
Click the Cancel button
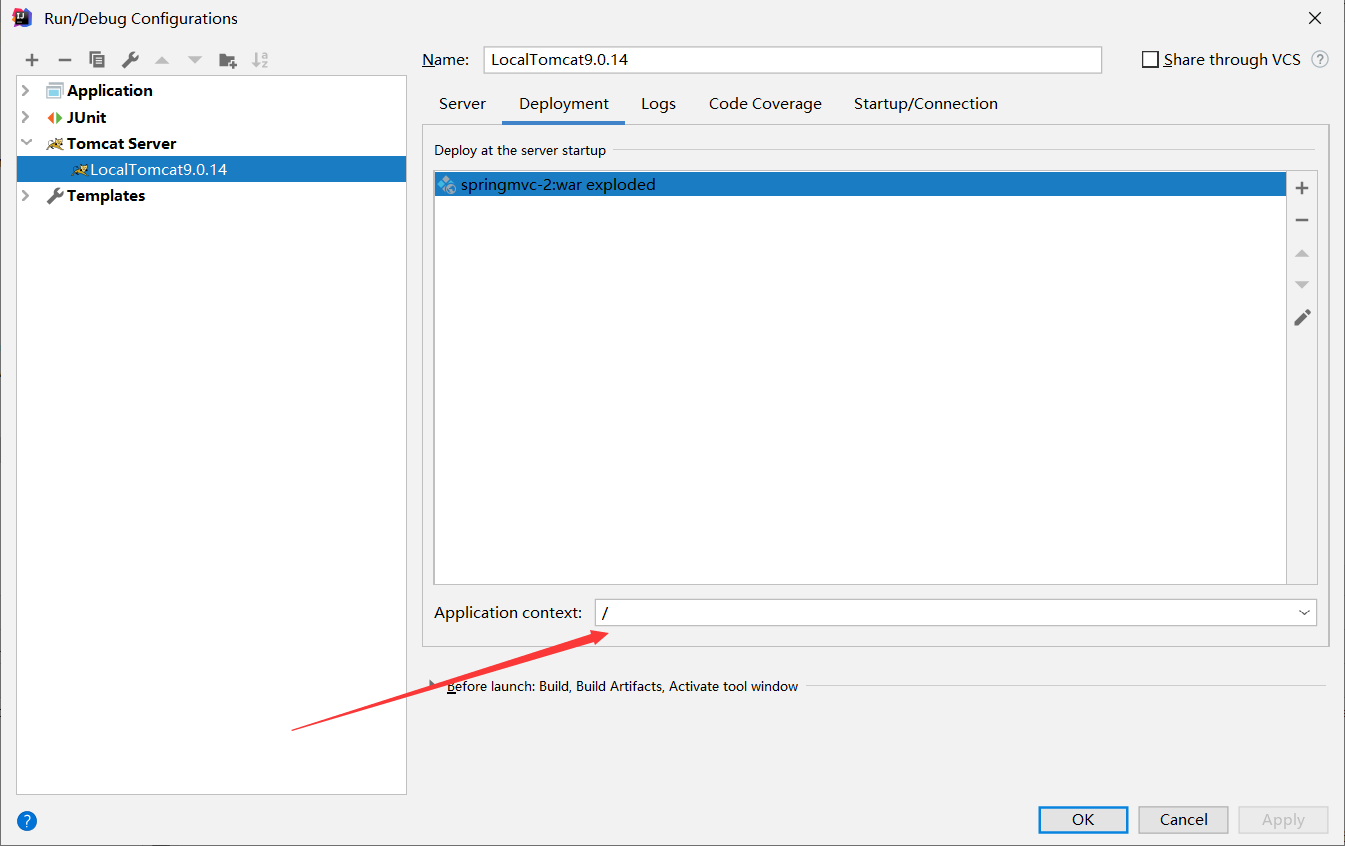tap(1184, 820)
